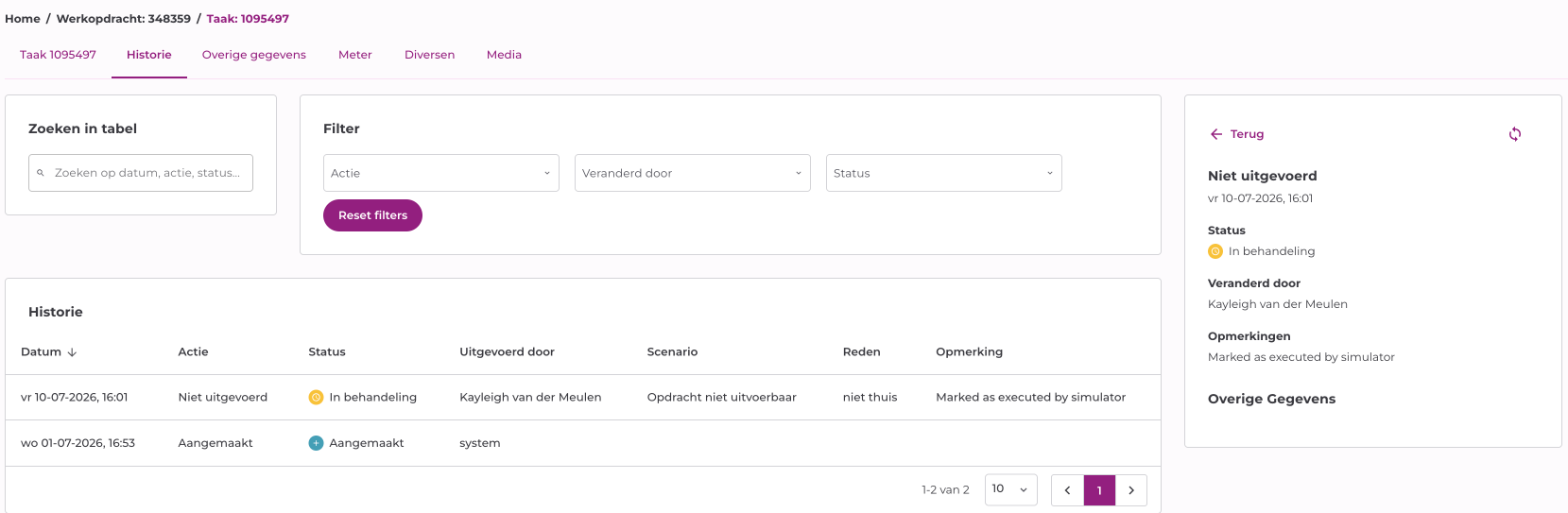Click the Marked as executed by simulator table cell
1568x513 pixels.
pyautogui.click(x=1031, y=397)
